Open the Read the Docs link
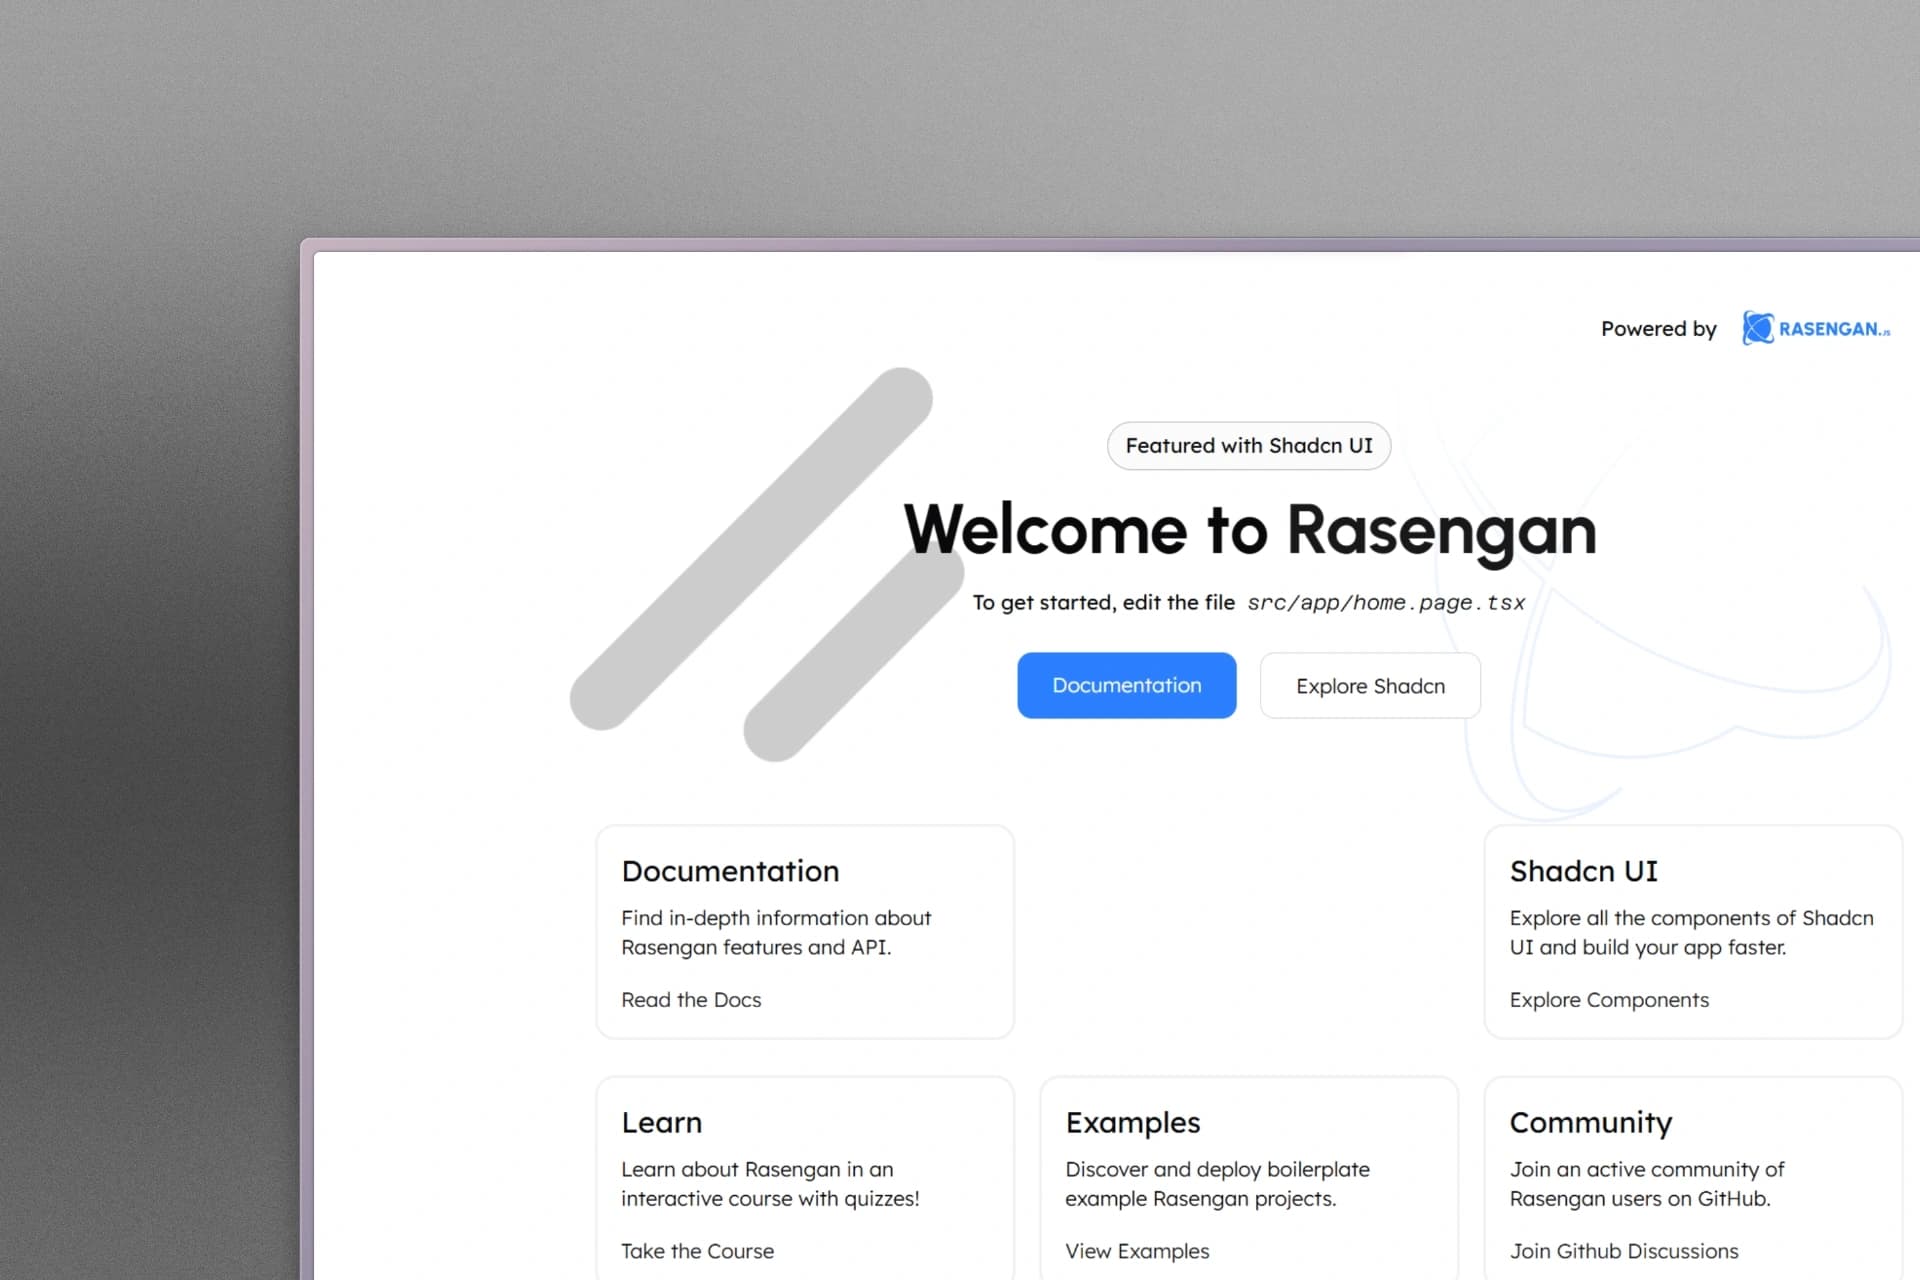The height and width of the screenshot is (1280, 1920). pos(690,1000)
